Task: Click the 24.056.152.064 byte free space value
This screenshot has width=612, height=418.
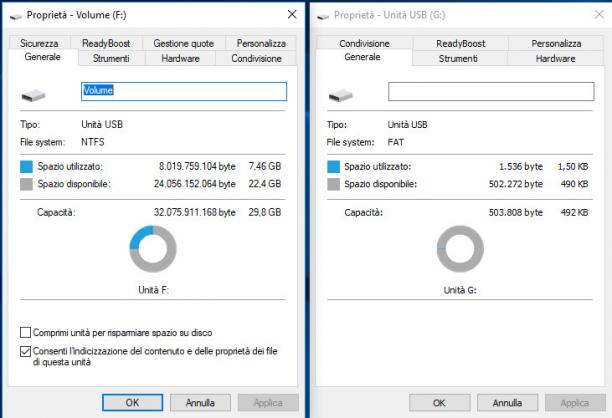Action: tap(195, 184)
